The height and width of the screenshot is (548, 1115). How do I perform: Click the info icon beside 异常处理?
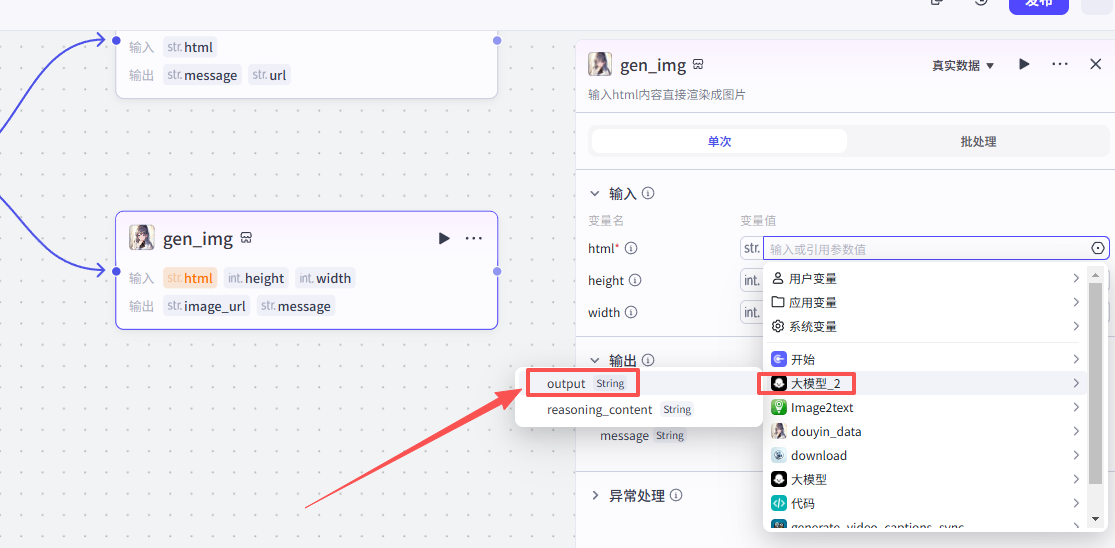(676, 495)
